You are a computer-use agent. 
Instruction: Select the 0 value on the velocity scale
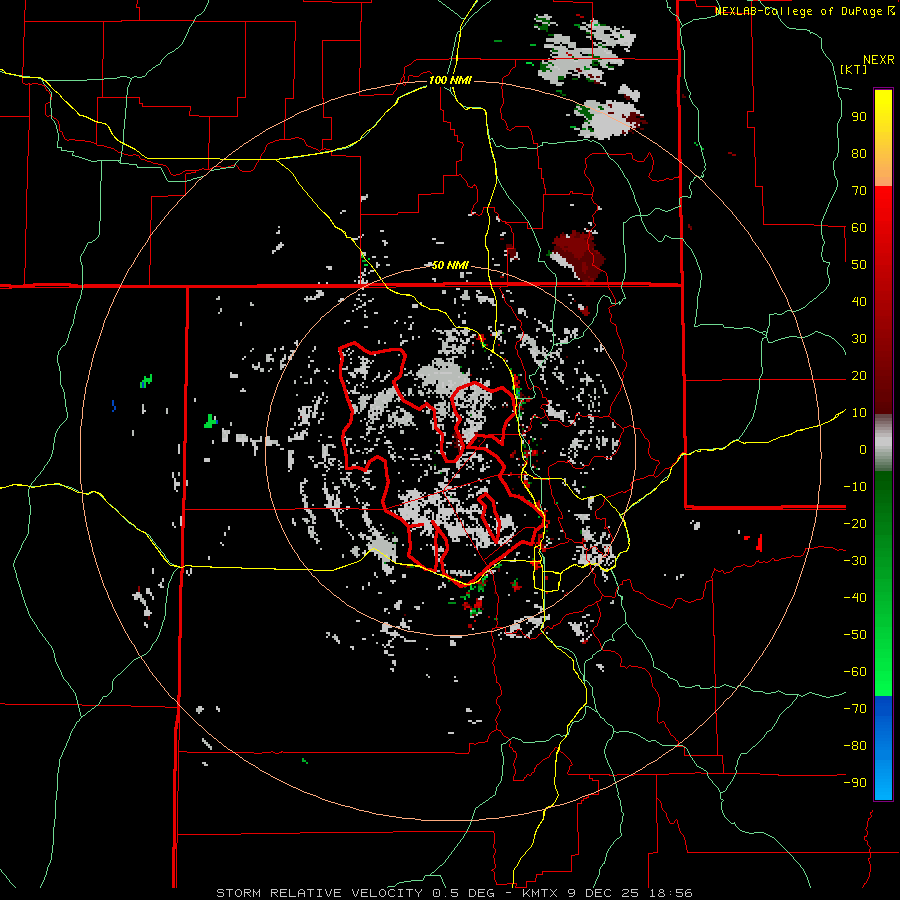863,450
